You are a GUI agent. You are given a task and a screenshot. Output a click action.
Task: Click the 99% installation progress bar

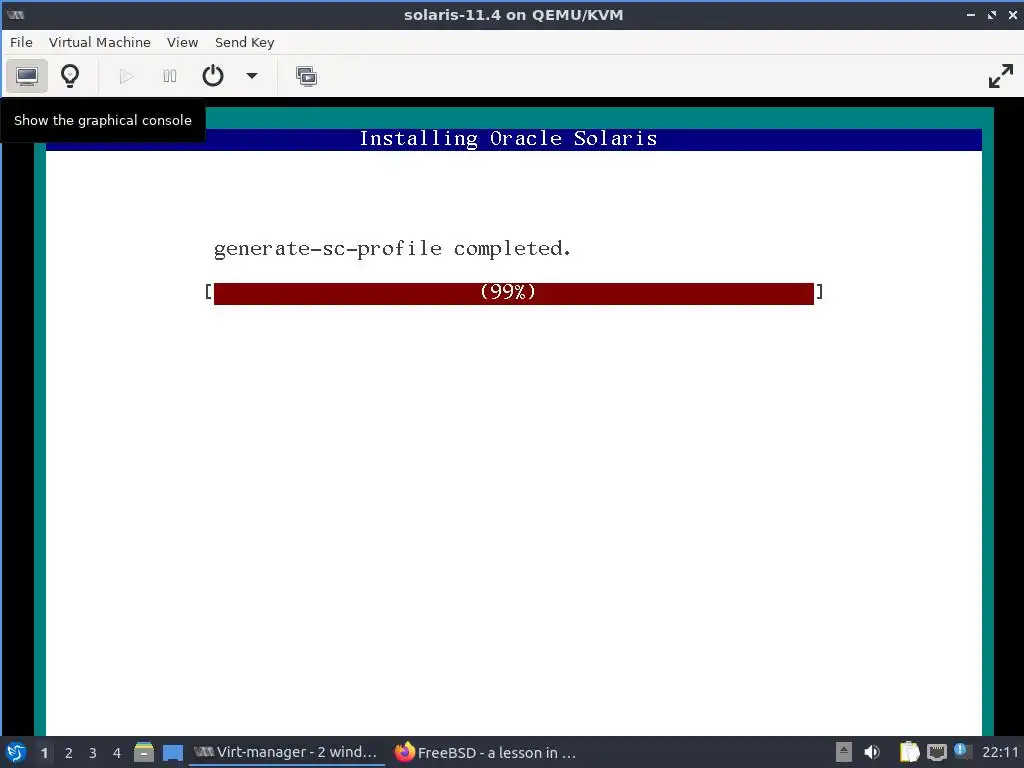pos(514,293)
